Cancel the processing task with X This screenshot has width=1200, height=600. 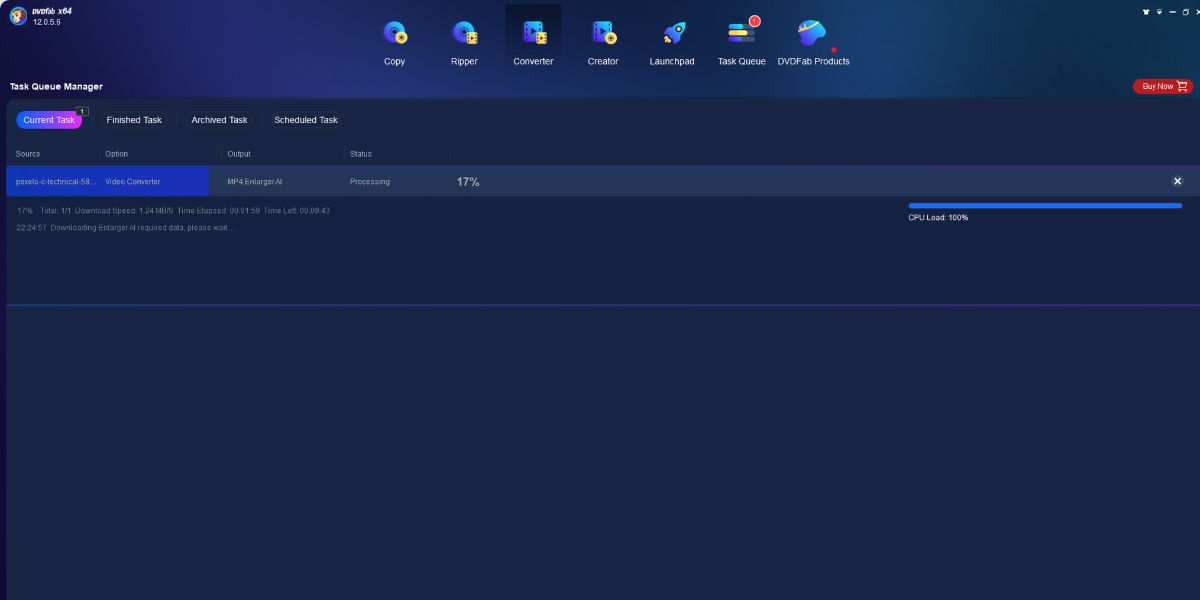[x=1177, y=181]
